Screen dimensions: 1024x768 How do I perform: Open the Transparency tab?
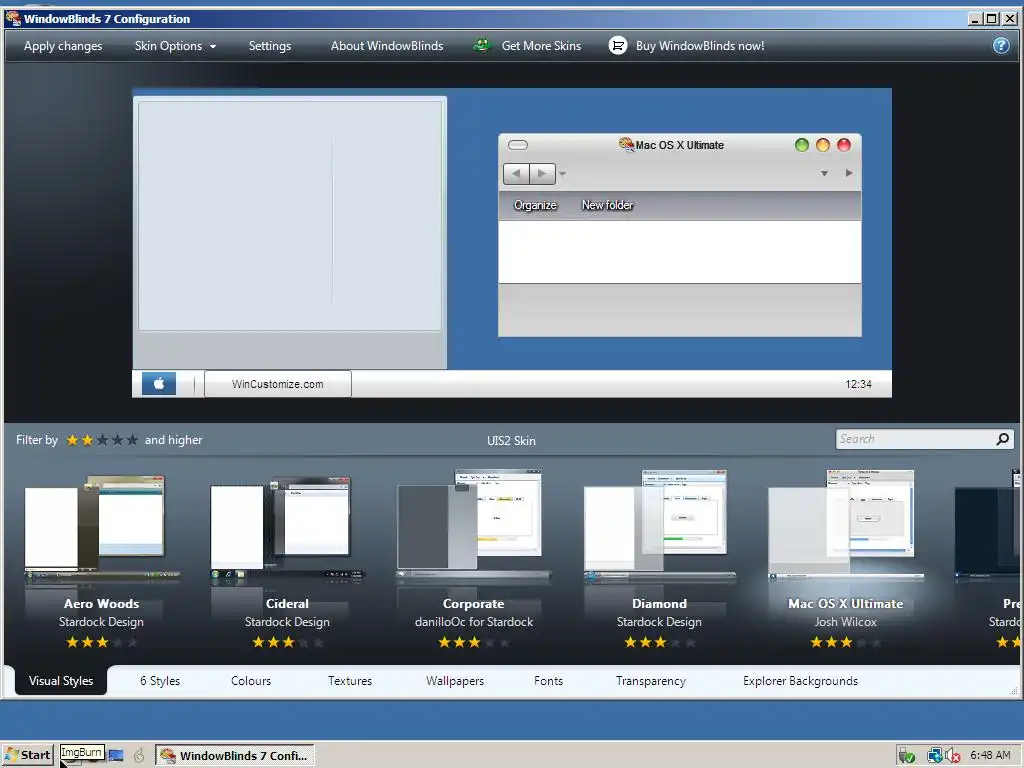click(x=650, y=680)
